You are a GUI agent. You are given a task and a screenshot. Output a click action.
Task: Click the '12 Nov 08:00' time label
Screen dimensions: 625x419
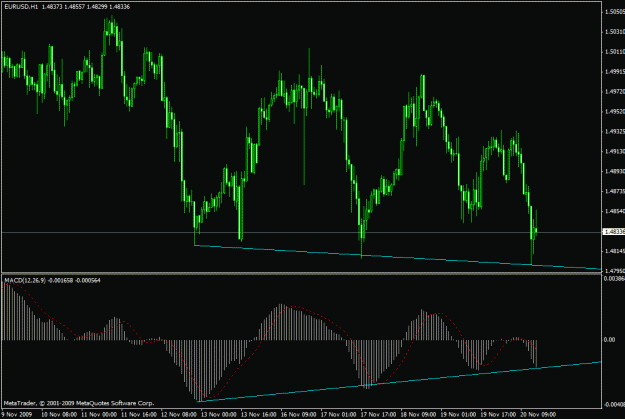click(x=179, y=415)
